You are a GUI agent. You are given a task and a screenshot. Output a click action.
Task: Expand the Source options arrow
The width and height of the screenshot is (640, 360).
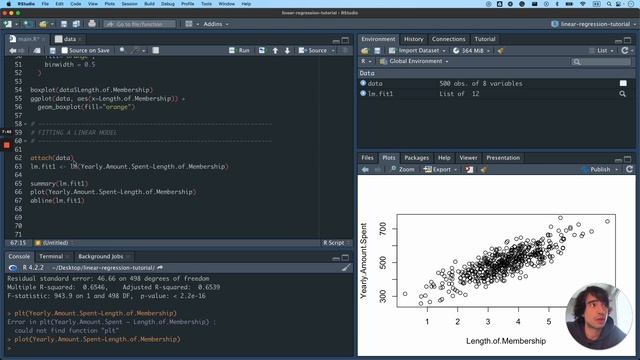333,51
